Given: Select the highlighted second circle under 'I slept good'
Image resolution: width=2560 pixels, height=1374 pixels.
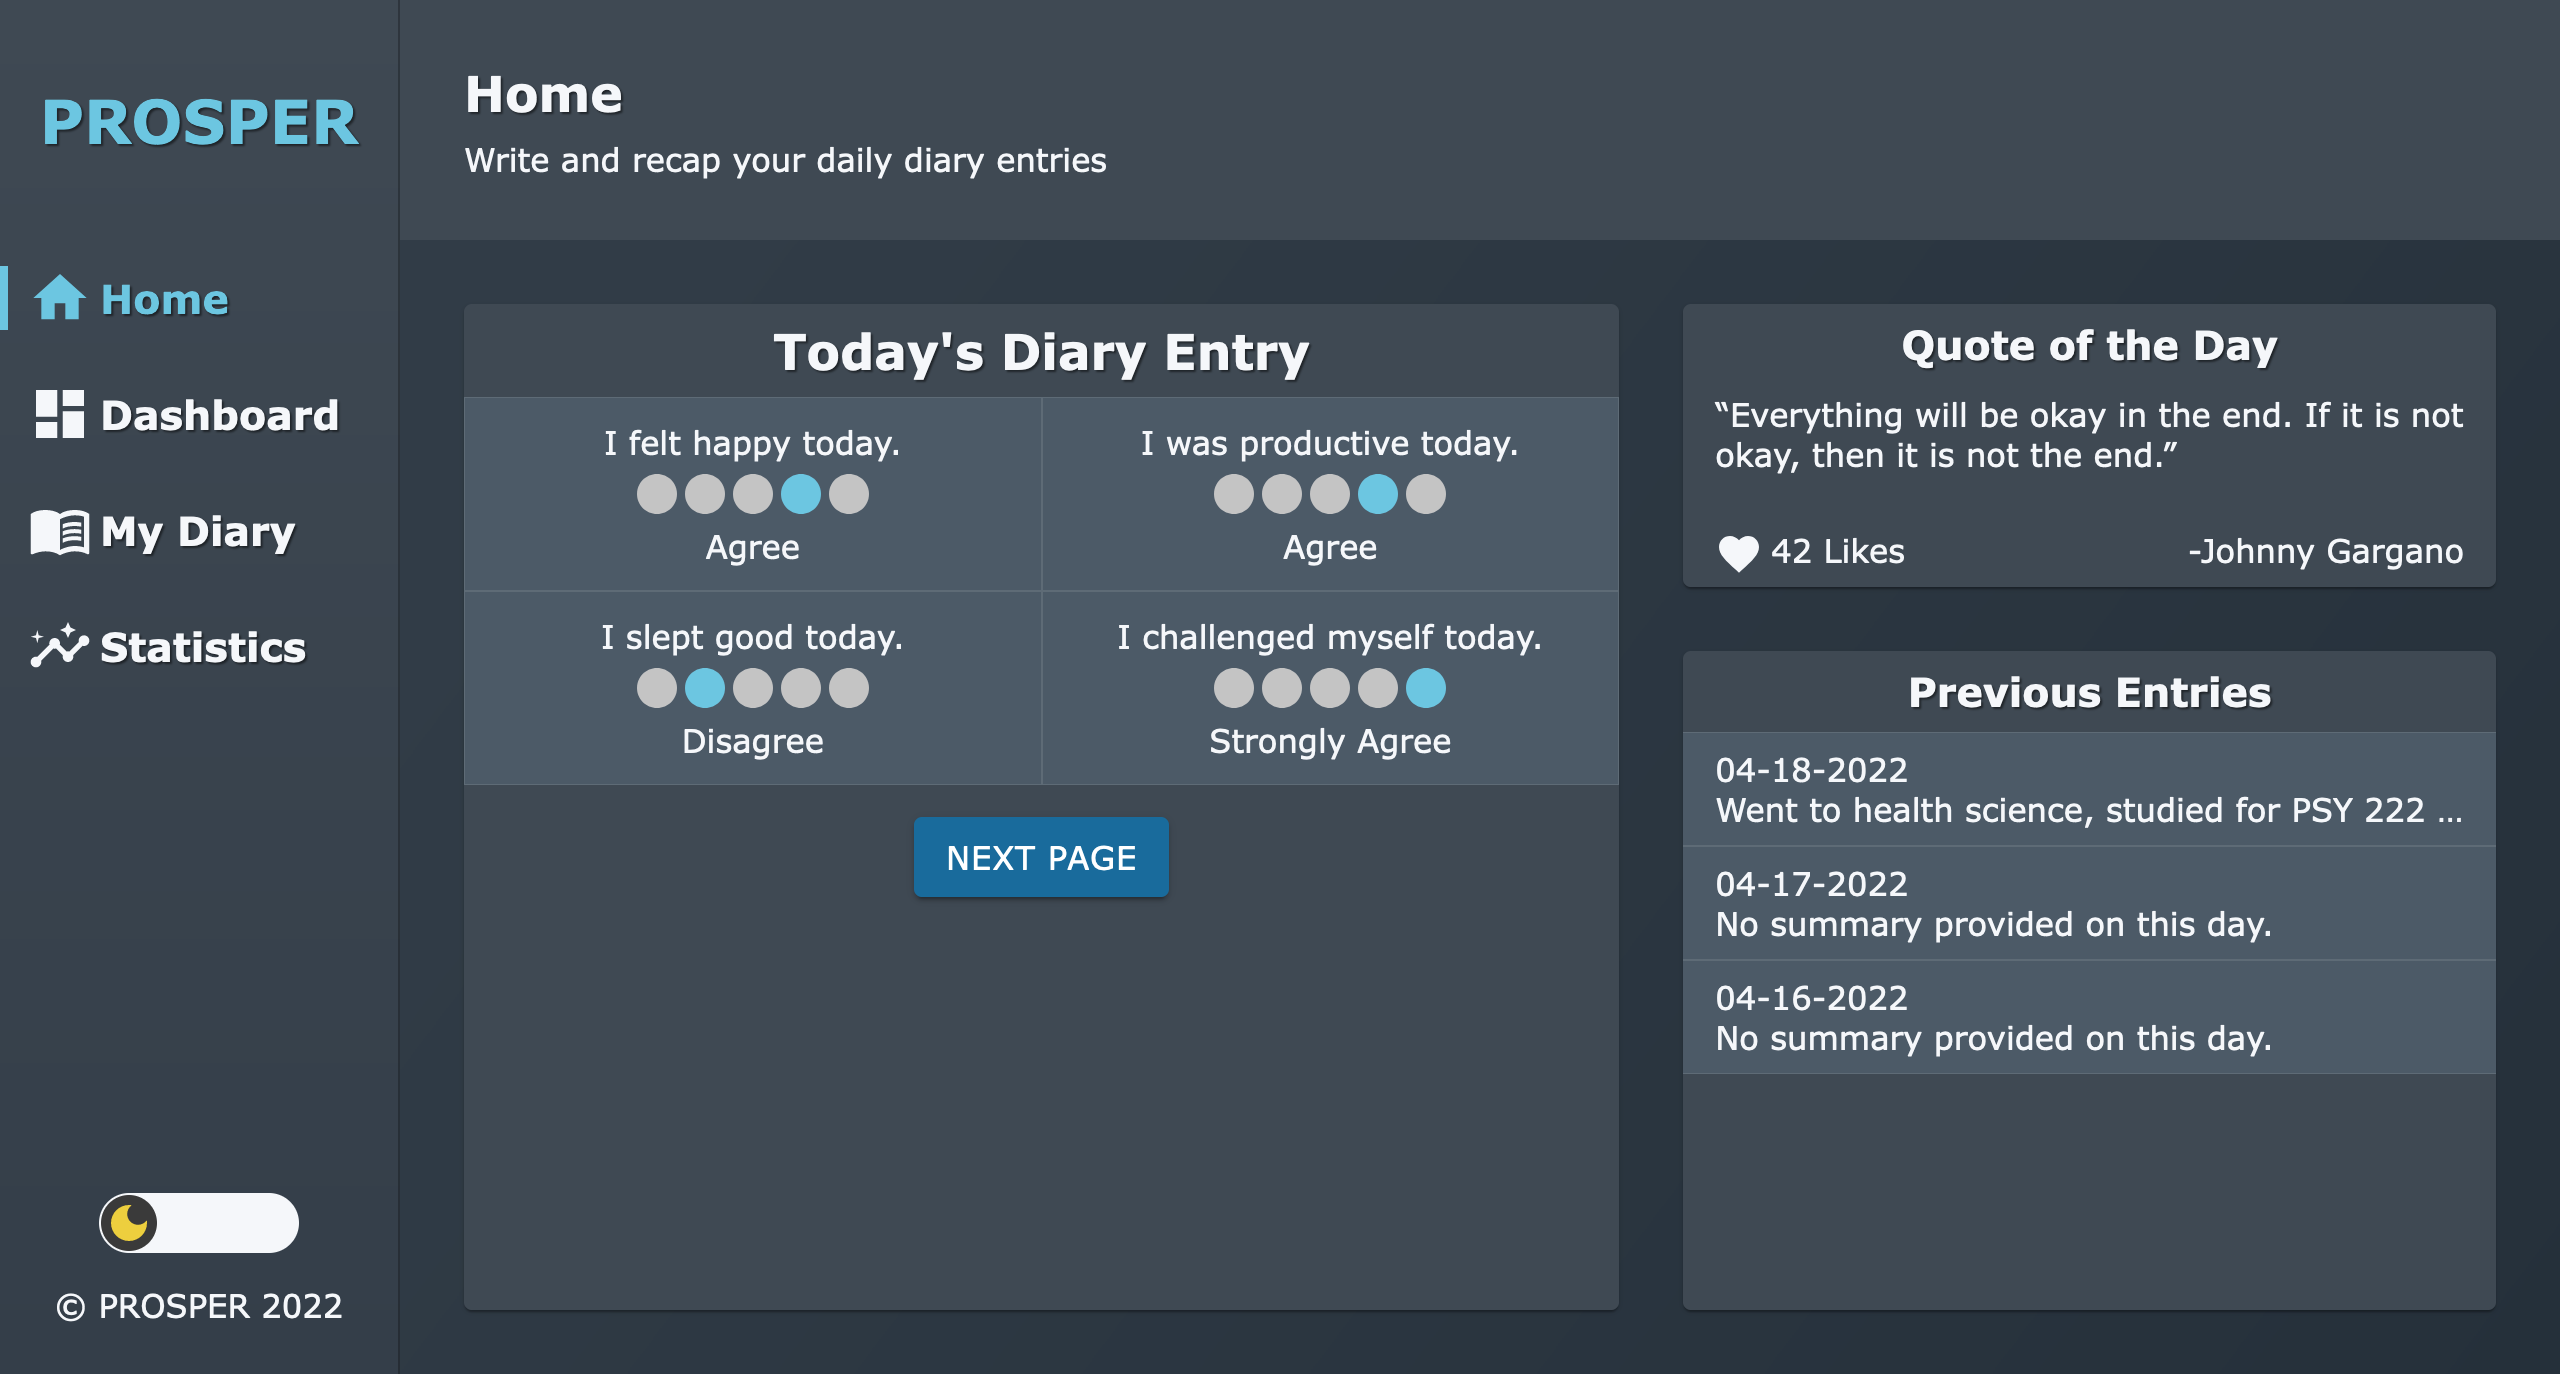Looking at the screenshot, I should (705, 688).
